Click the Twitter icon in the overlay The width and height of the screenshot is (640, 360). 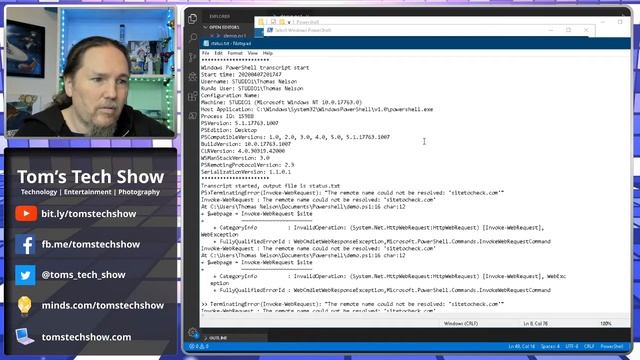click(25, 275)
